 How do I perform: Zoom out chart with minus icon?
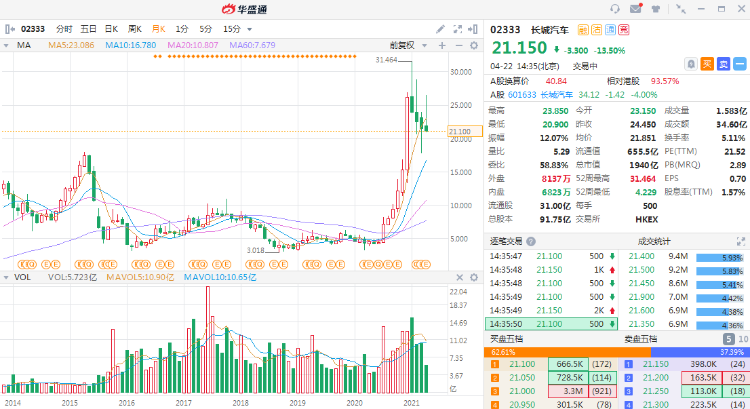[x=459, y=45]
